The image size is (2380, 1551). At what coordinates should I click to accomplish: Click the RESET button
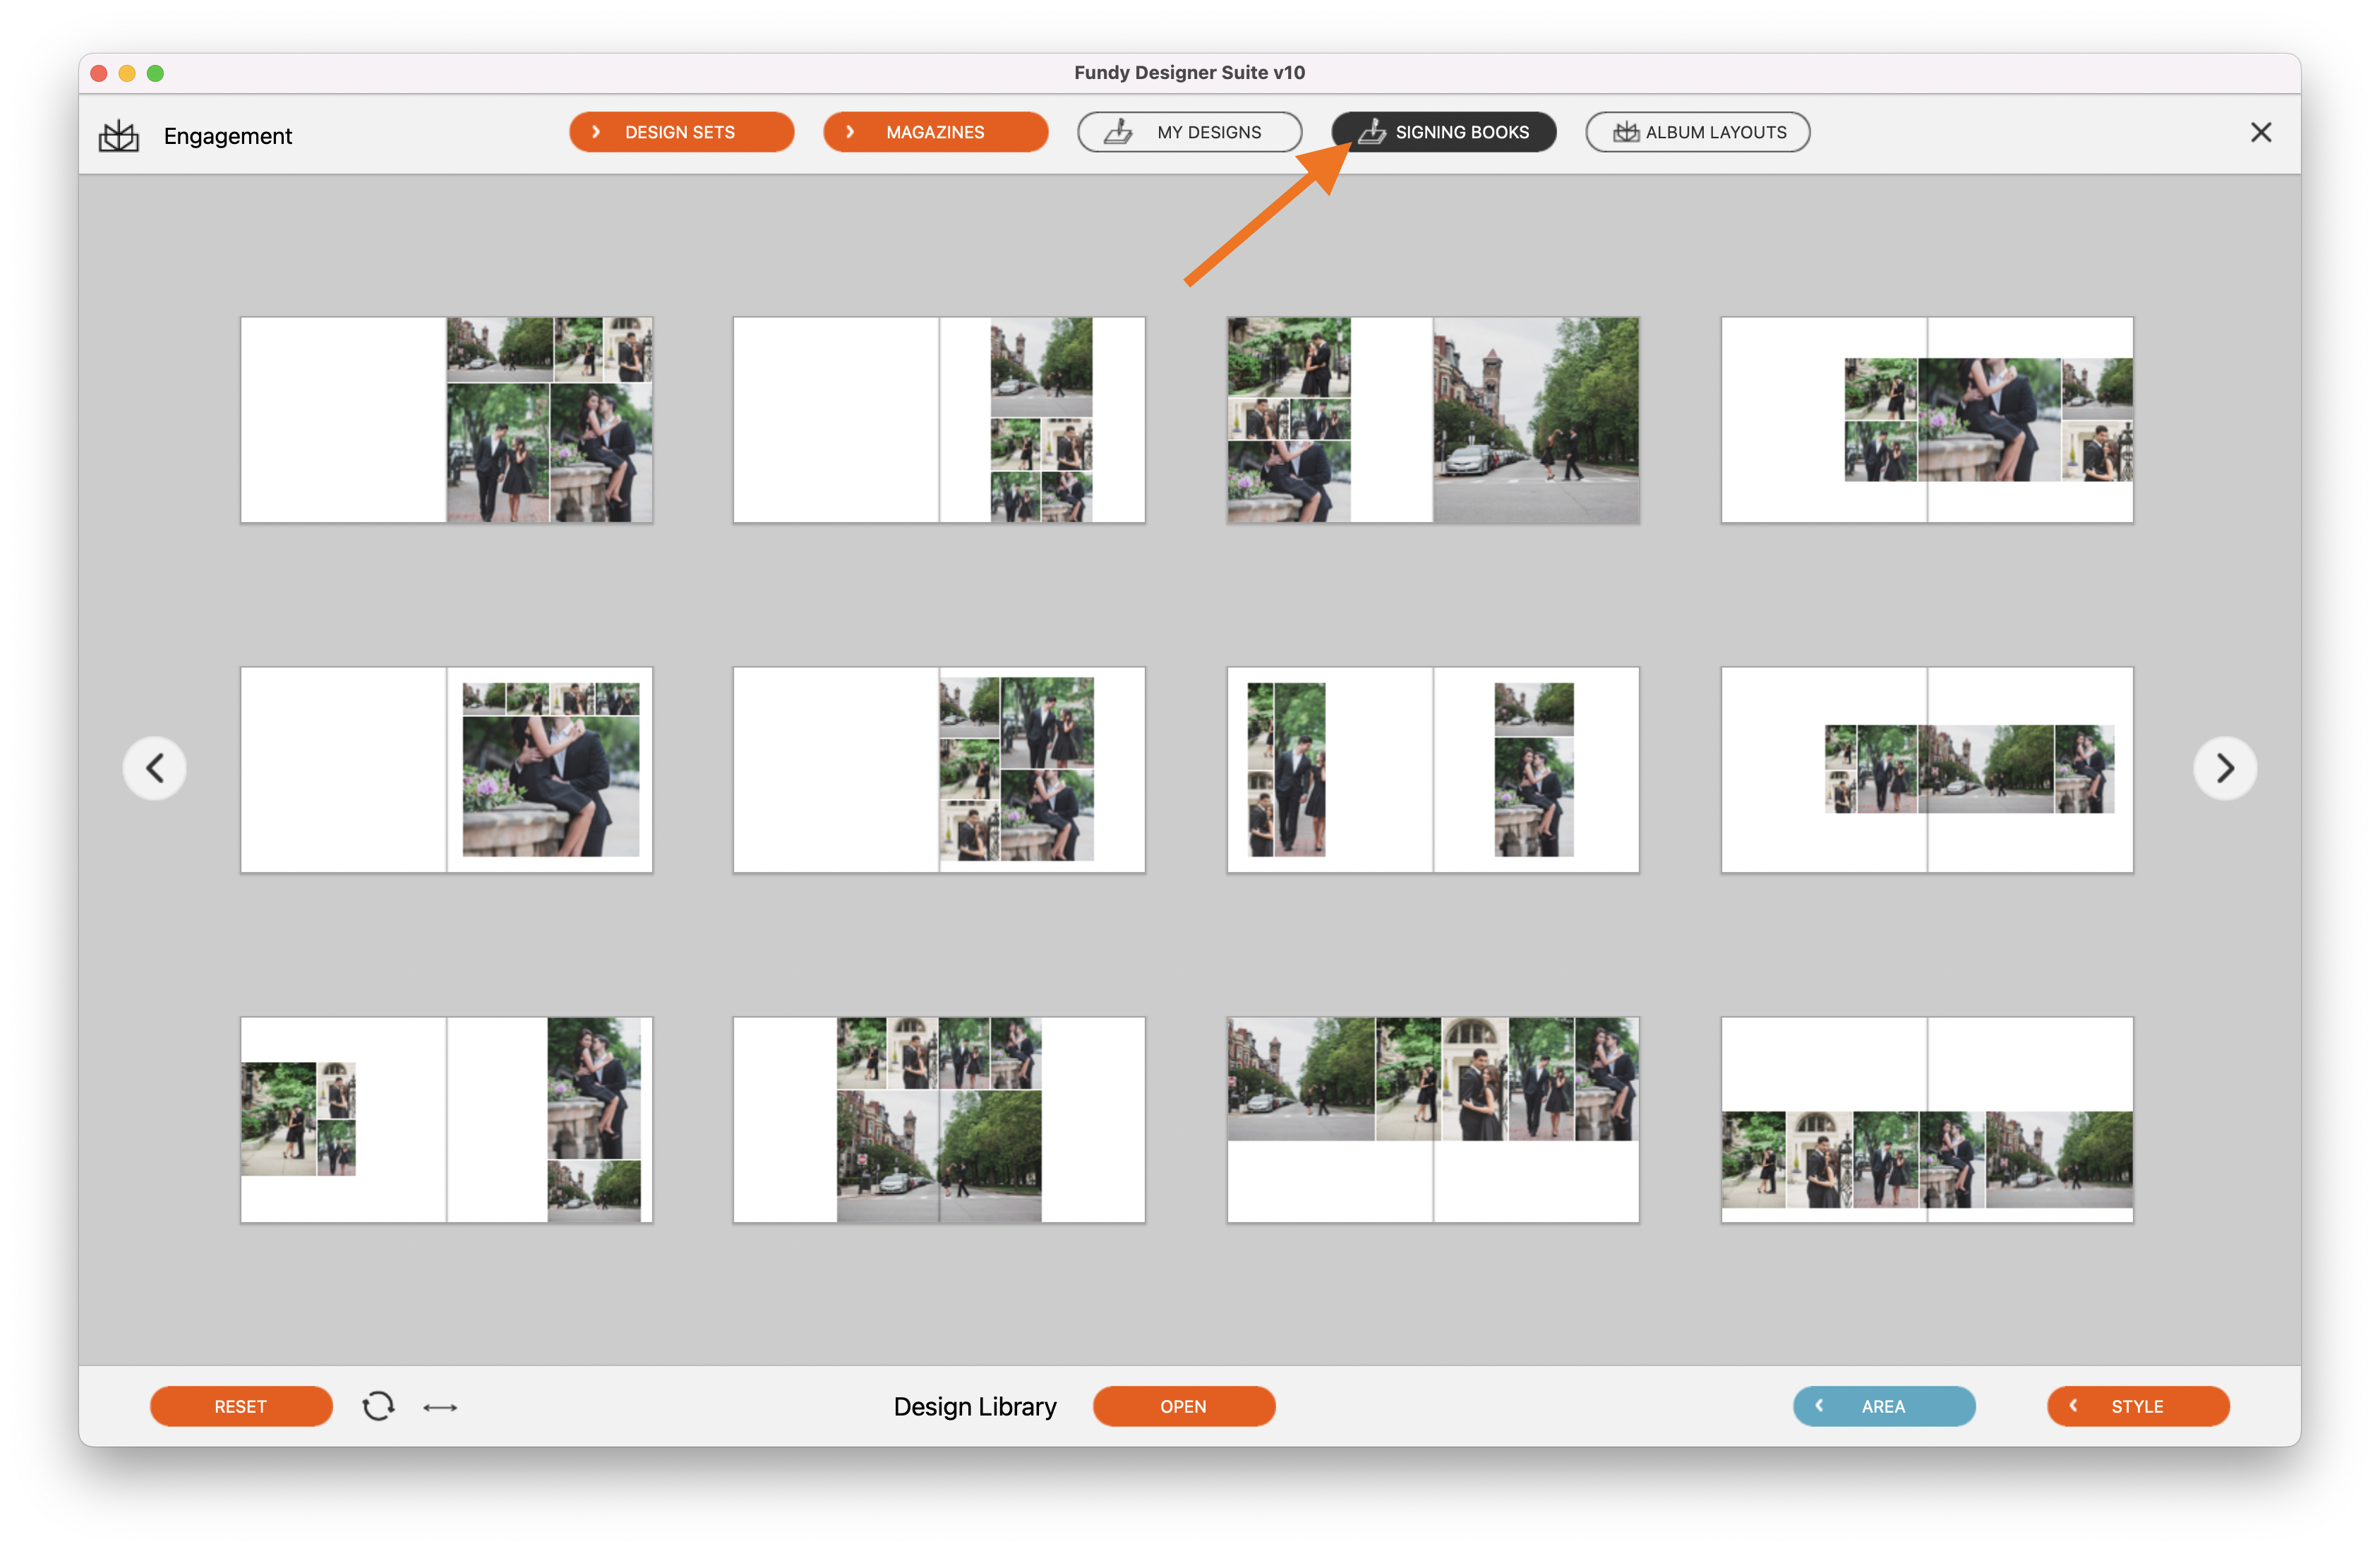[239, 1405]
